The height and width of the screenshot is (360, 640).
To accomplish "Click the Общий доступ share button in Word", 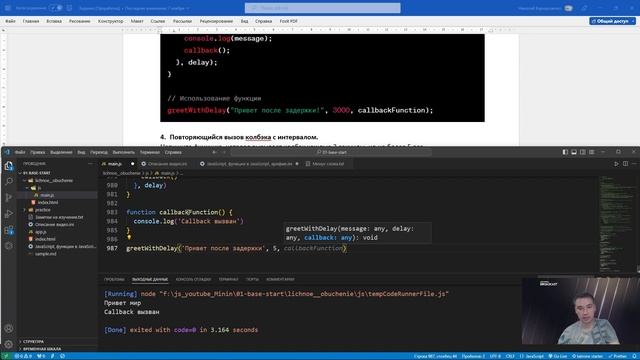I will tap(610, 21).
